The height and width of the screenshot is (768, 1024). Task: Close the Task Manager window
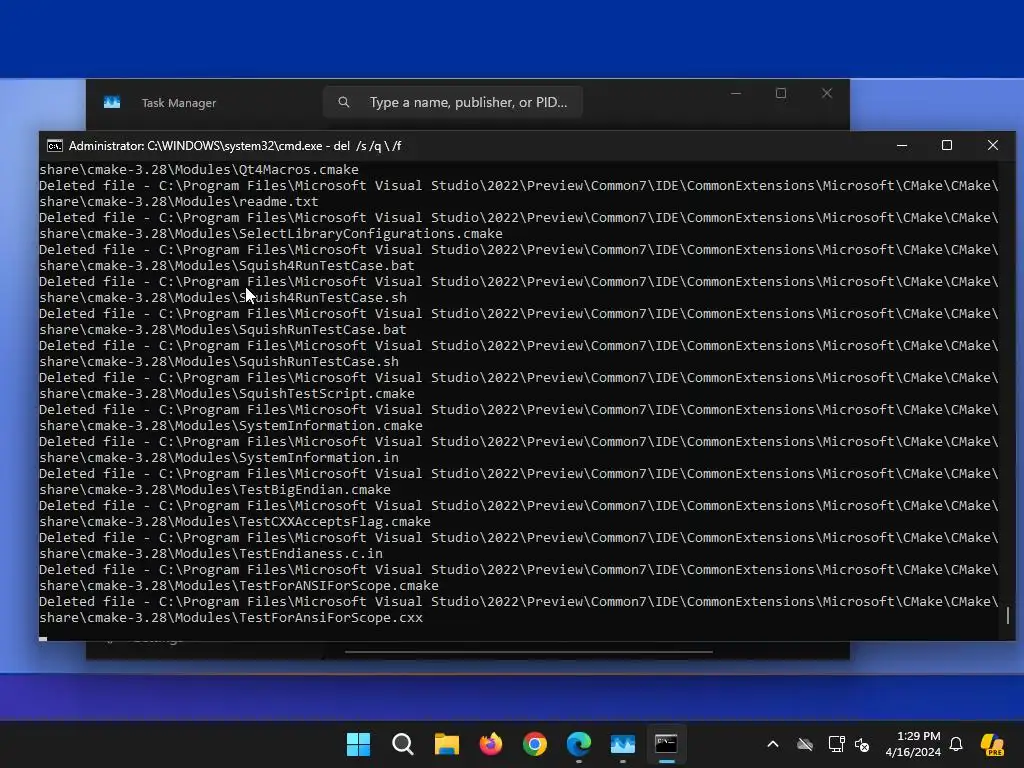tap(827, 93)
